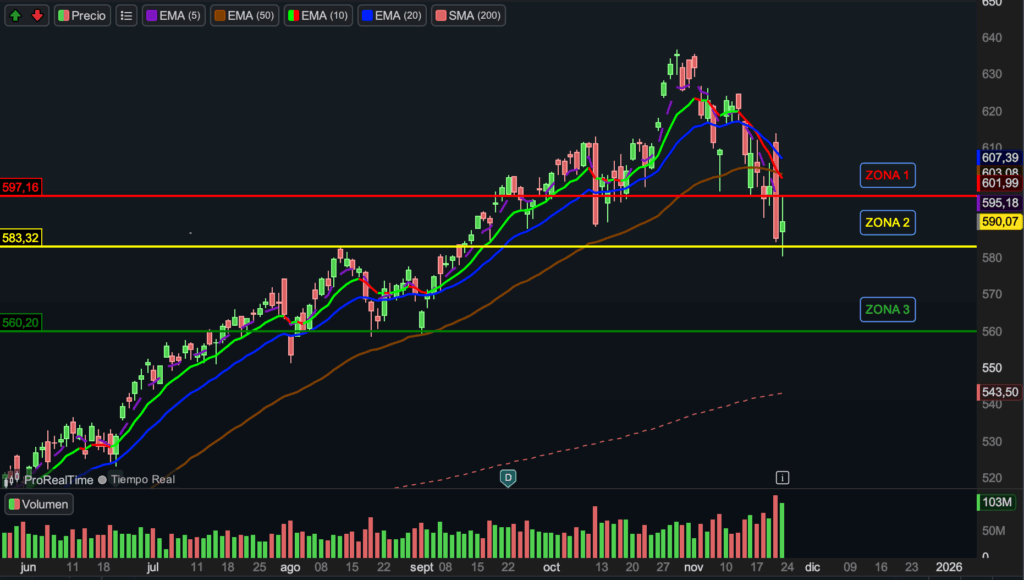The width and height of the screenshot is (1024, 580).
Task: Click the Precio candlestick color icon
Action: pyautogui.click(x=64, y=15)
